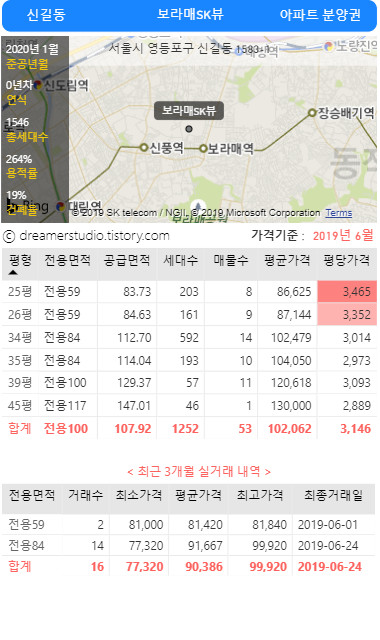
Task: Open the Terms link on map
Action: [339, 213]
